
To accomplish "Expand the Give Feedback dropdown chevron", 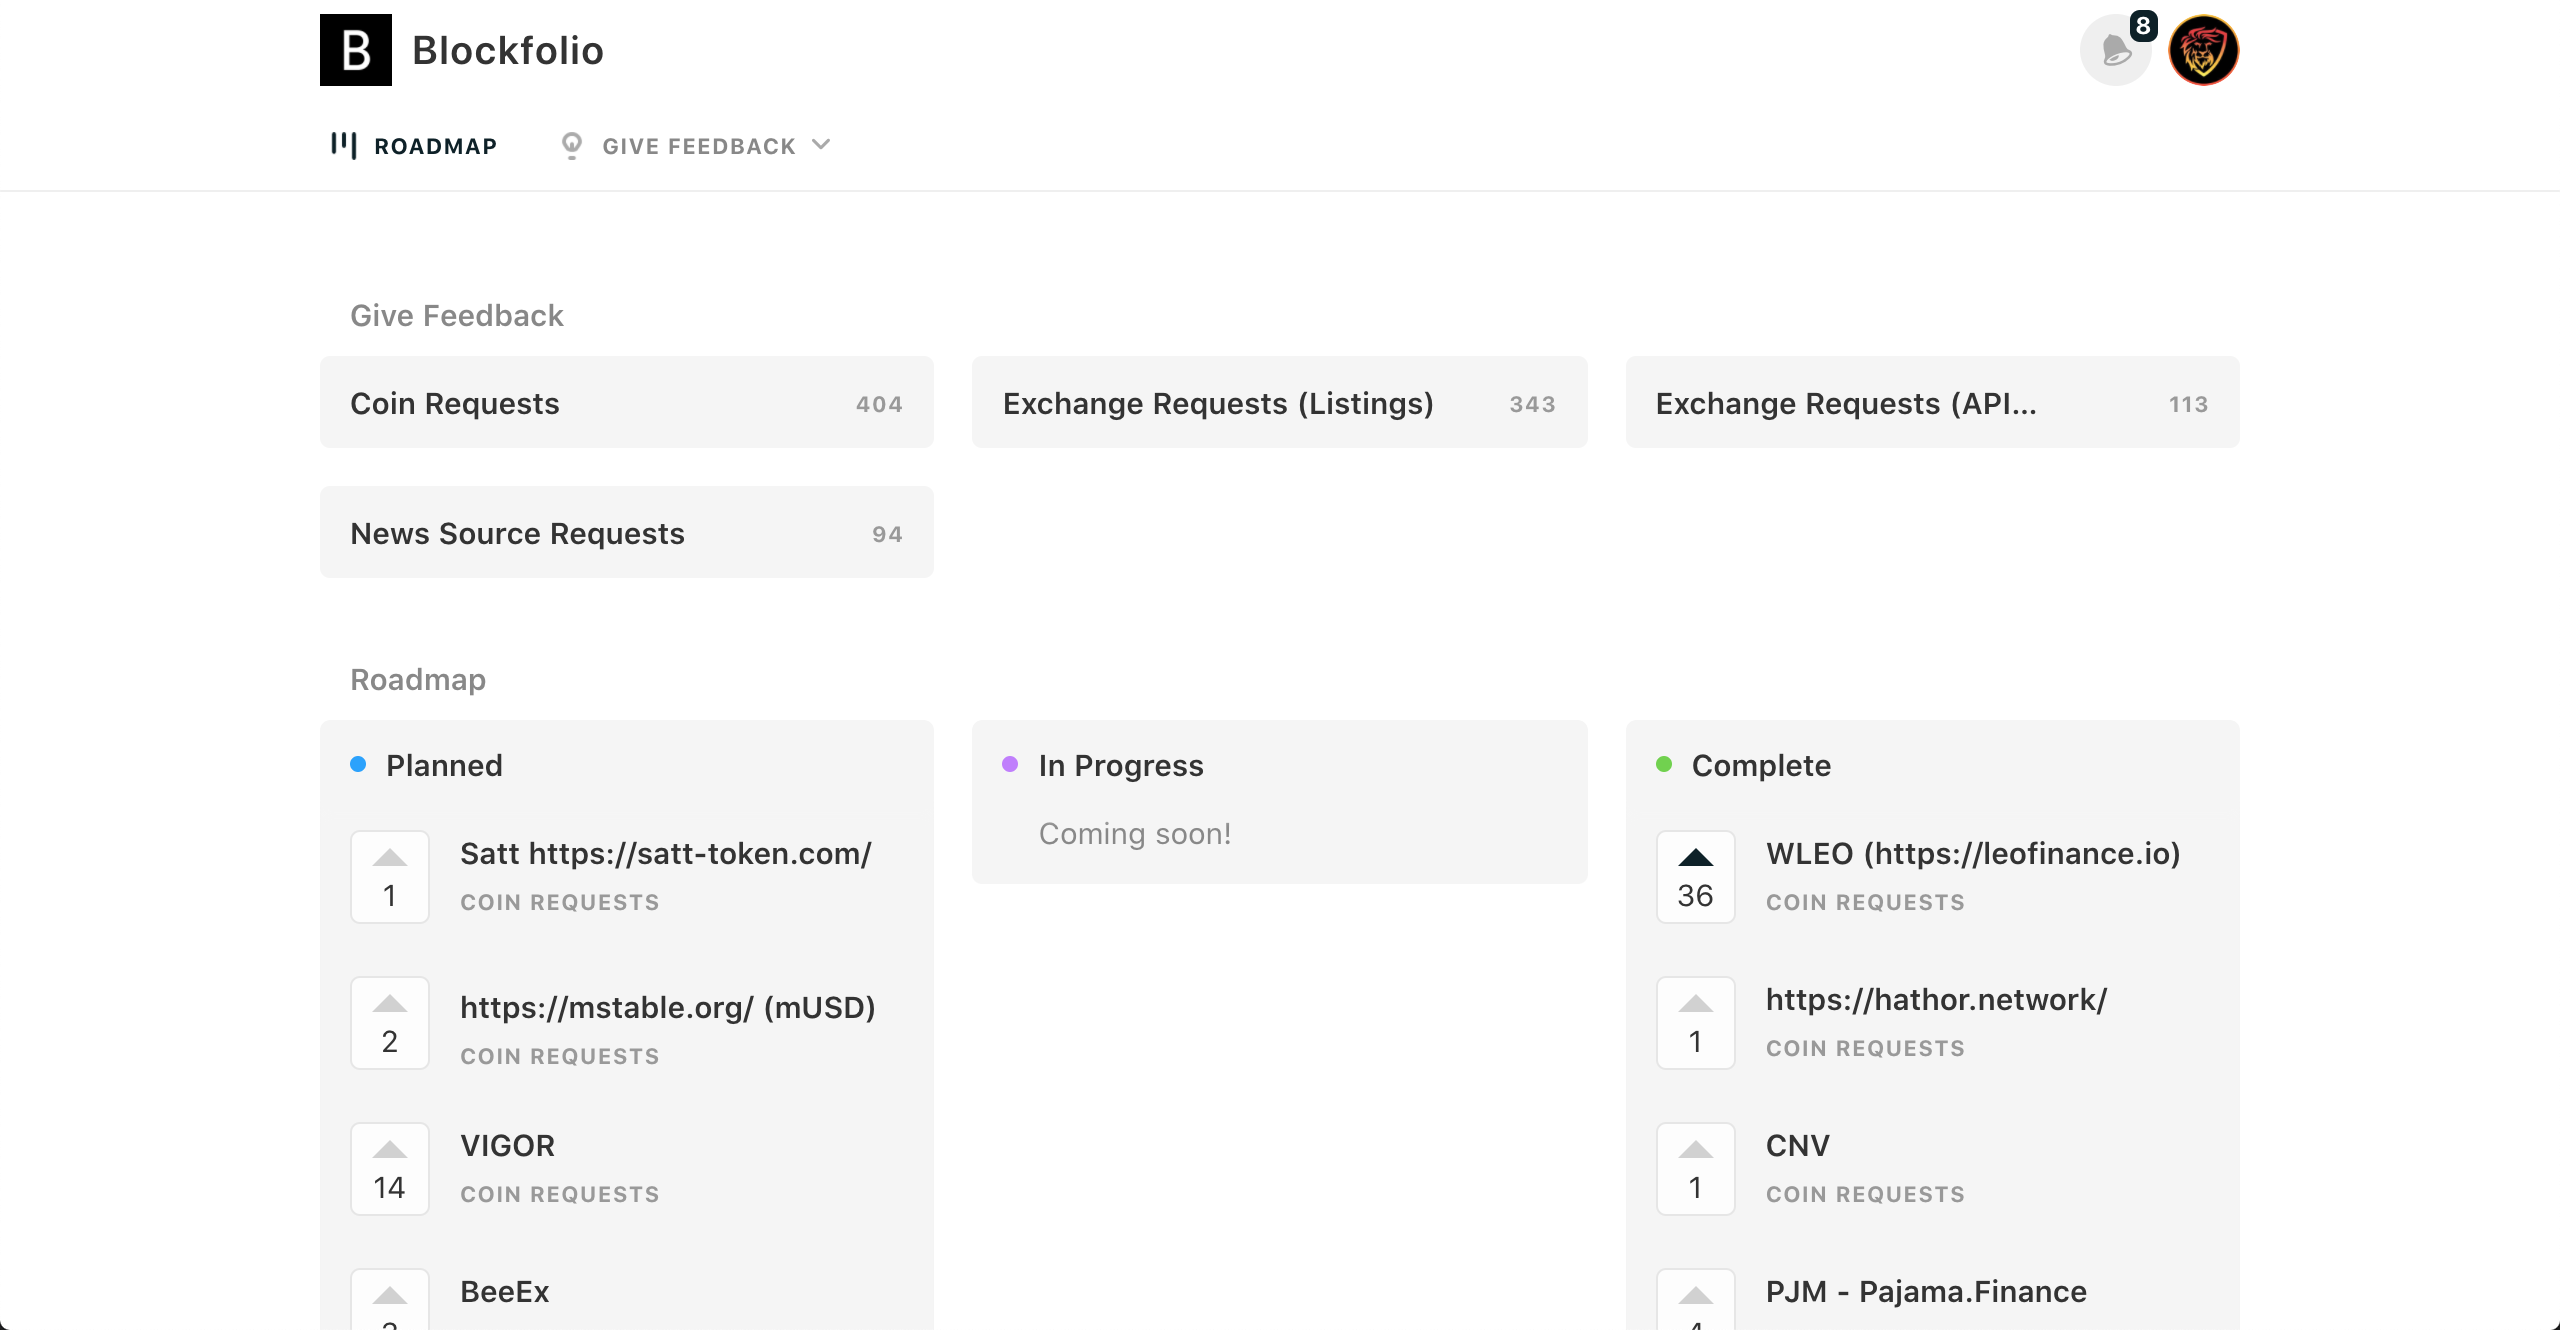I will coord(821,145).
